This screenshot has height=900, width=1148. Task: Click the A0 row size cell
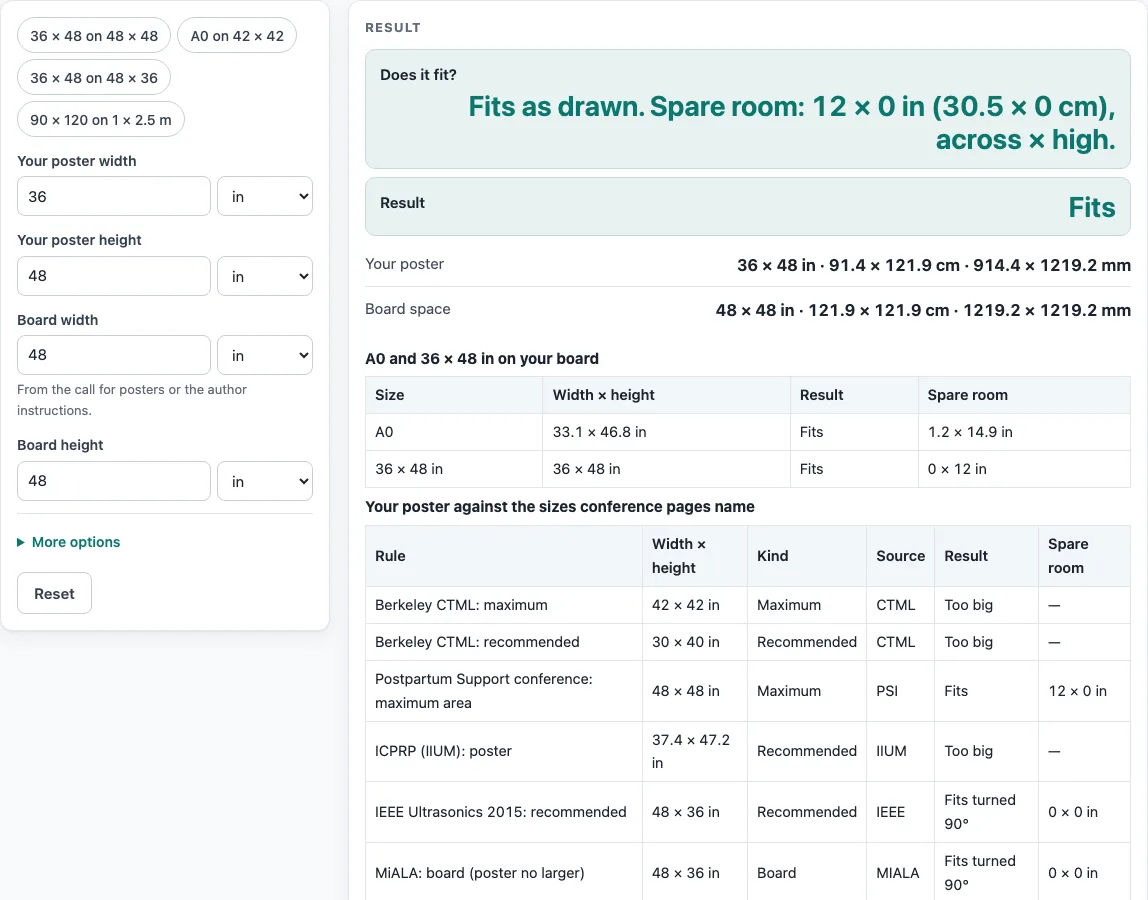454,432
